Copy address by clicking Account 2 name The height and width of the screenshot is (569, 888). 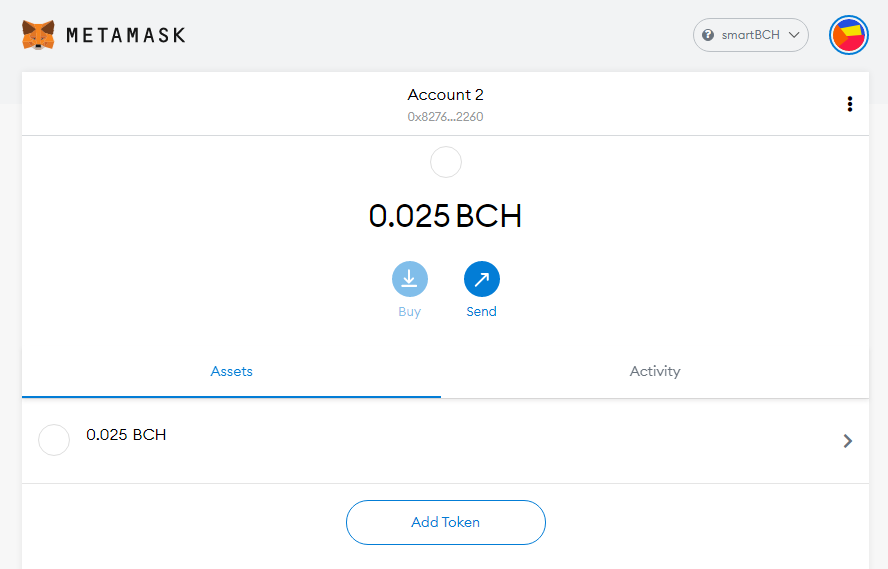point(446,95)
